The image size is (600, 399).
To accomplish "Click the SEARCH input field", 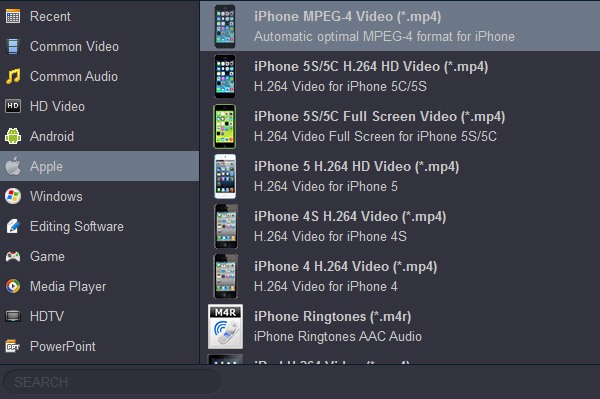I will coord(112,382).
